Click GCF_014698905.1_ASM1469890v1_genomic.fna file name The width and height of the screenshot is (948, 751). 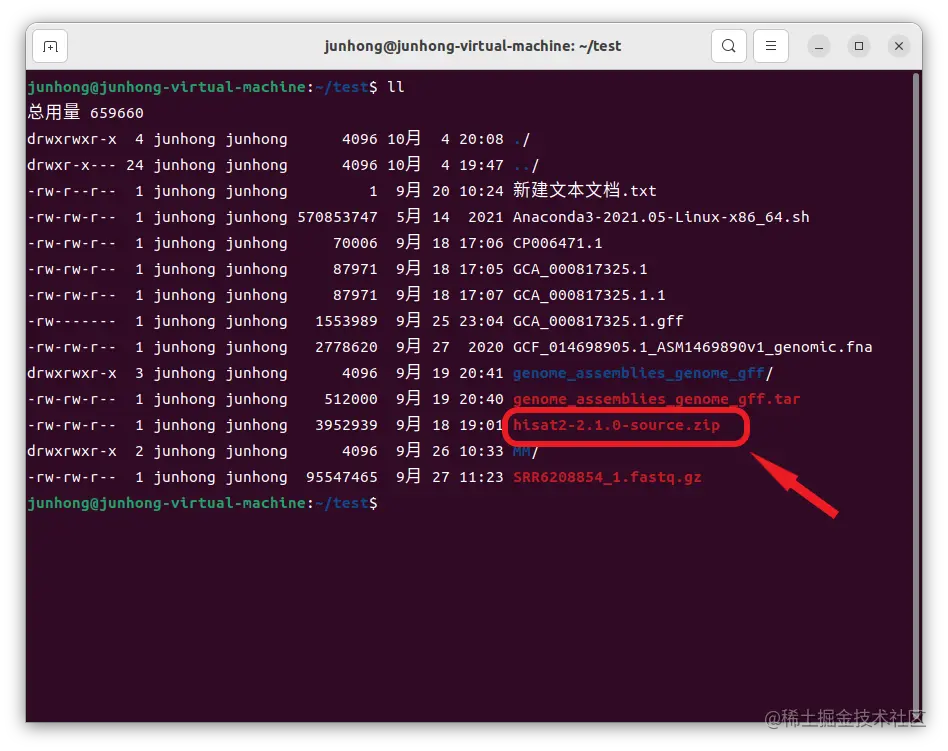[x=692, y=347]
